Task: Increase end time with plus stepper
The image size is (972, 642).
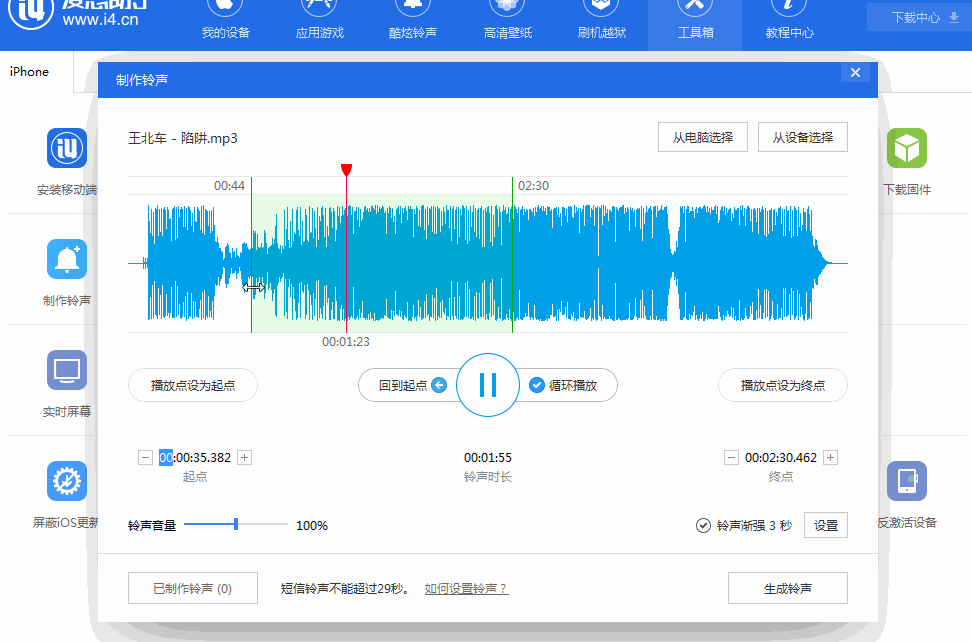Action: tap(831, 457)
